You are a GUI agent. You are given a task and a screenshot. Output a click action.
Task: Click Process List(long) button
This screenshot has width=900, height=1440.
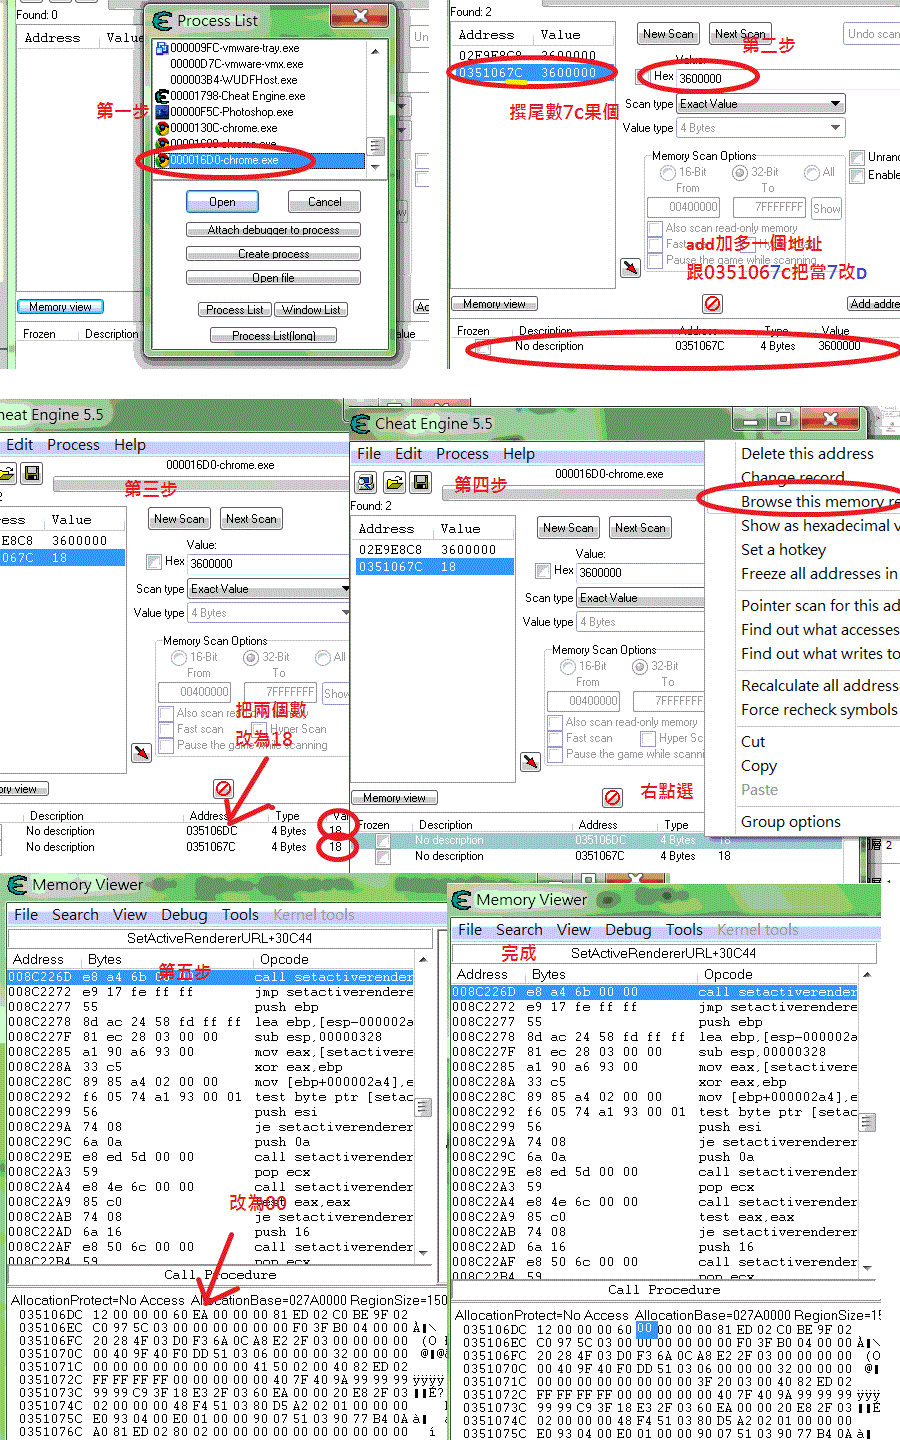pyautogui.click(x=273, y=336)
